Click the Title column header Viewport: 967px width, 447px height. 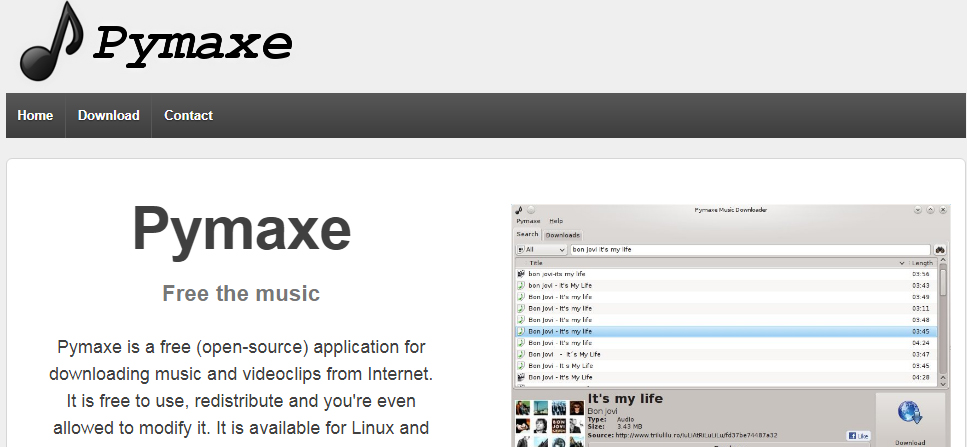pos(537,263)
